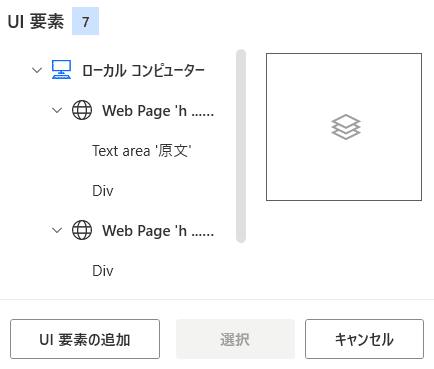Click the empty element preview box
Image resolution: width=434 pixels, height=369 pixels.
pos(344,127)
